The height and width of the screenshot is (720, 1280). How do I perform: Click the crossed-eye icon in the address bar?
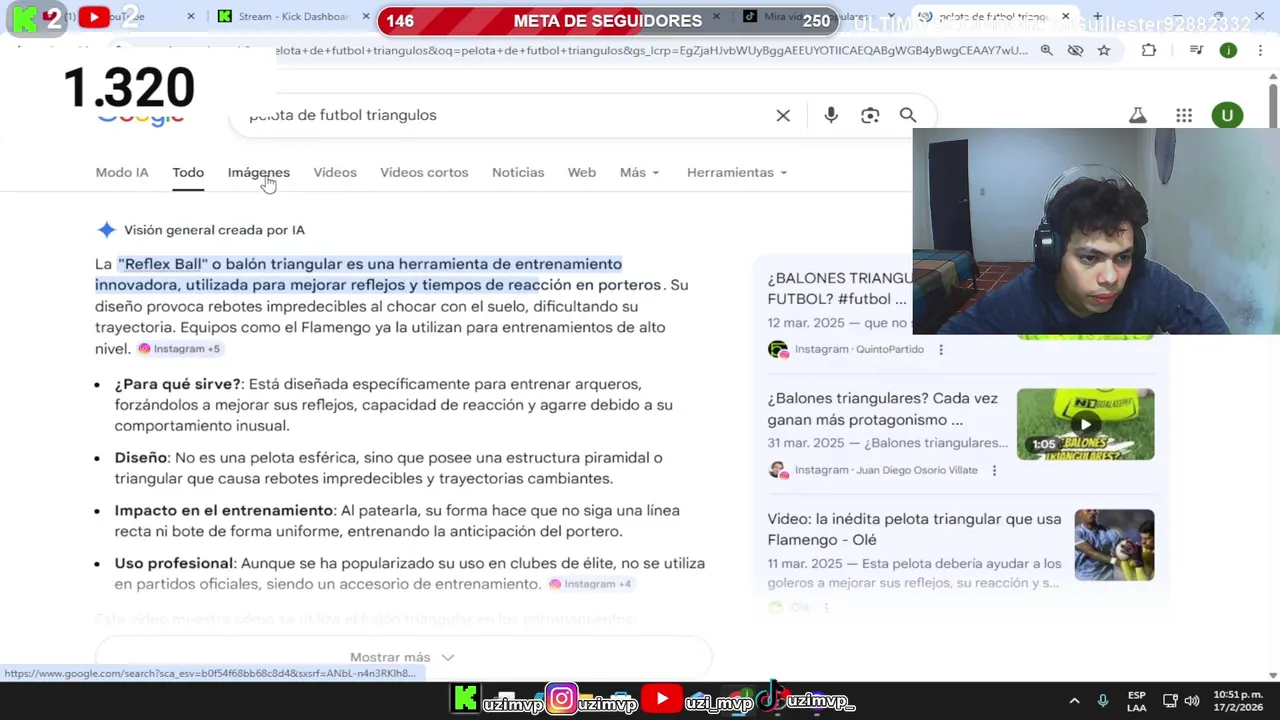pyautogui.click(x=1075, y=50)
